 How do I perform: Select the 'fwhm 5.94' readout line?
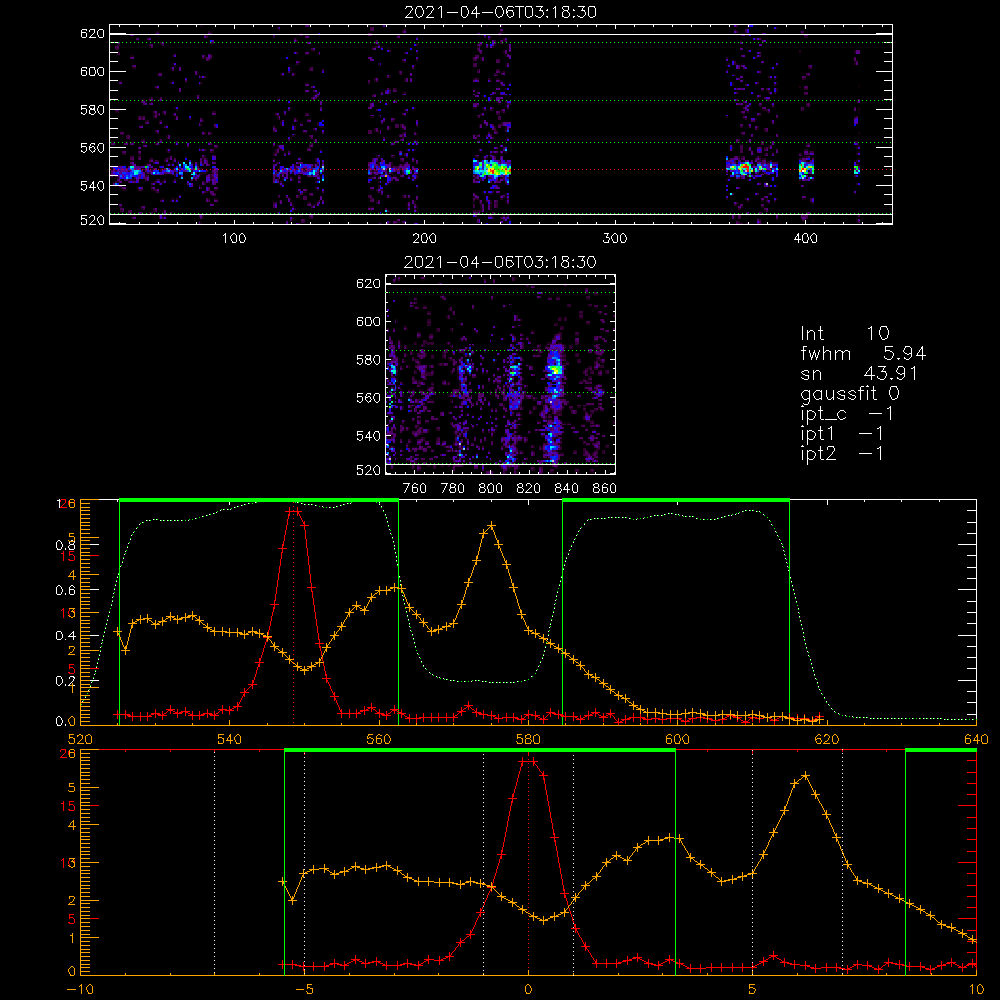(863, 353)
